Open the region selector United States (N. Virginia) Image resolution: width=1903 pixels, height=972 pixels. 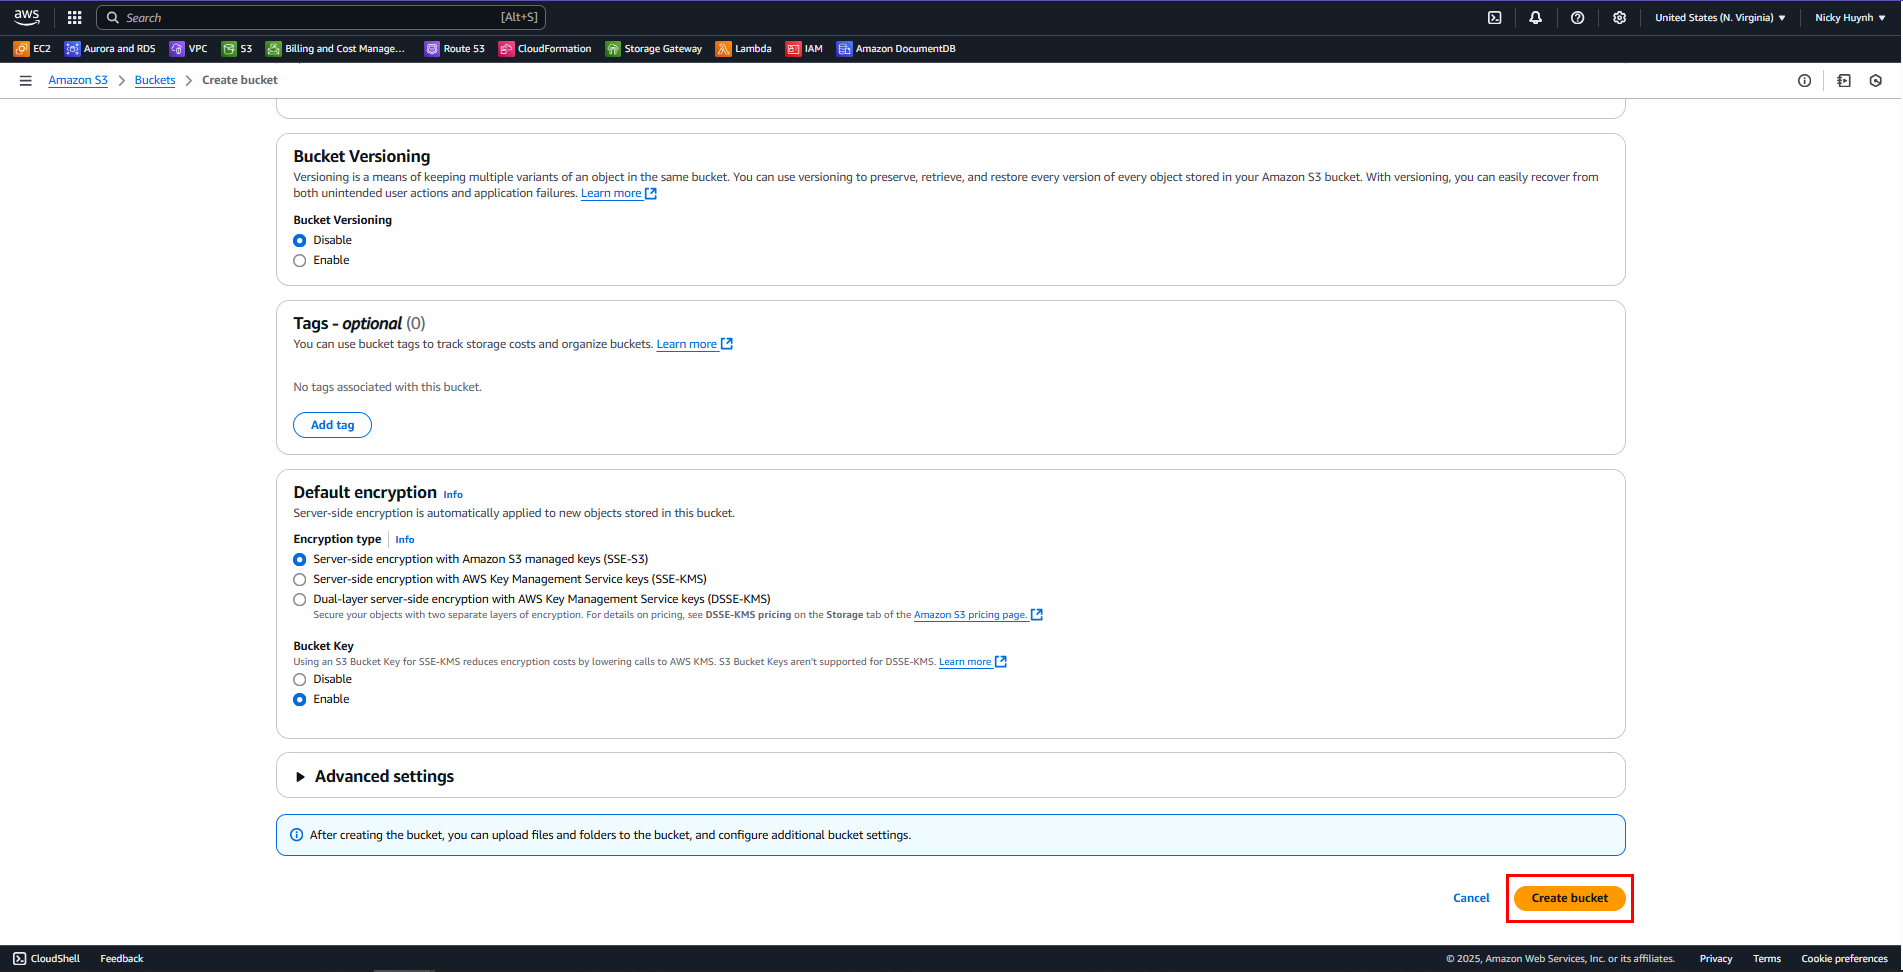point(1719,18)
